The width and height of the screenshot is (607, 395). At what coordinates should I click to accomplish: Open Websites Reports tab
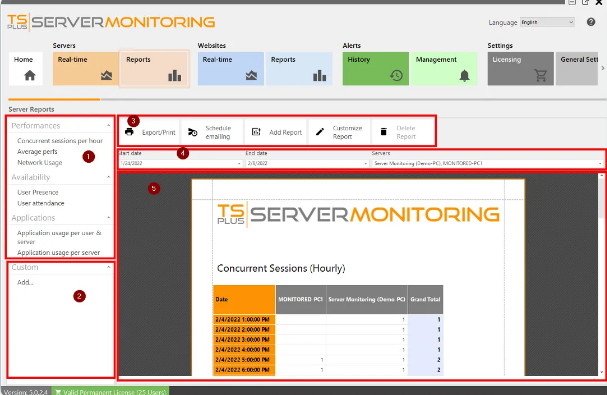[299, 69]
